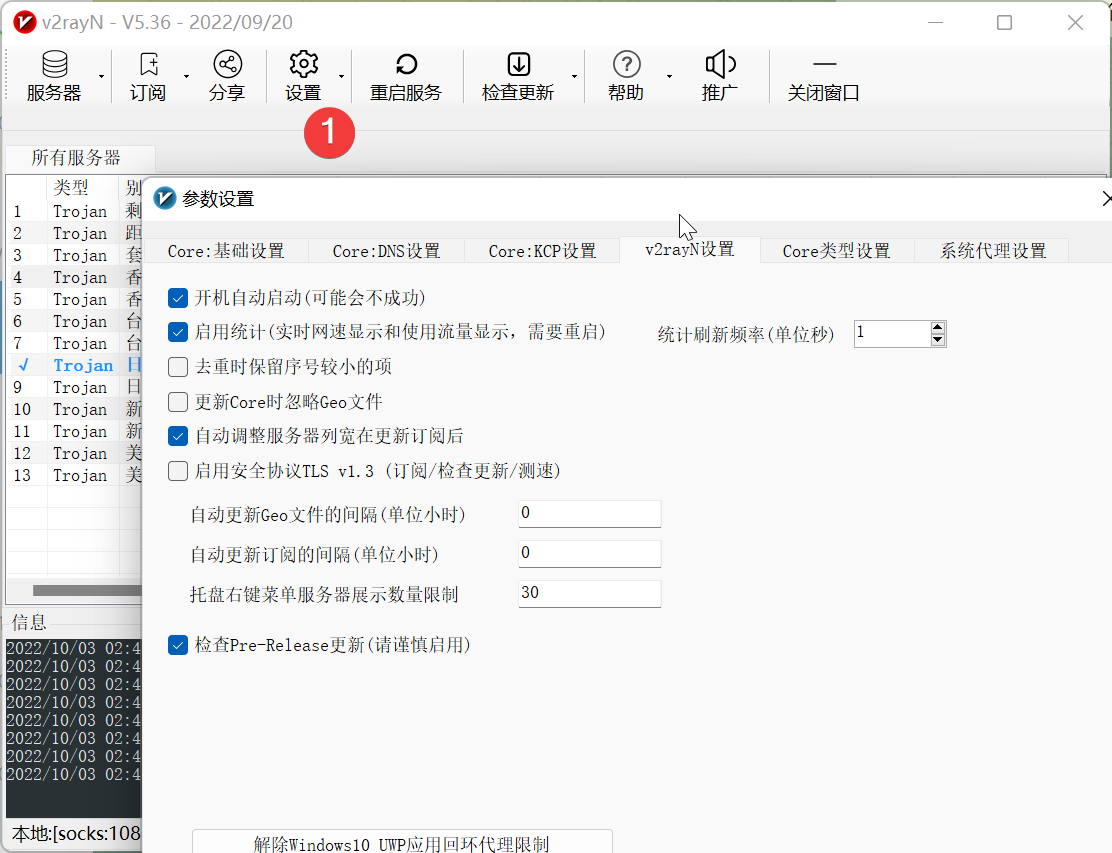Click the 本地:[socks:108 status bar text
This screenshot has height=853, width=1112.
pos(76,834)
